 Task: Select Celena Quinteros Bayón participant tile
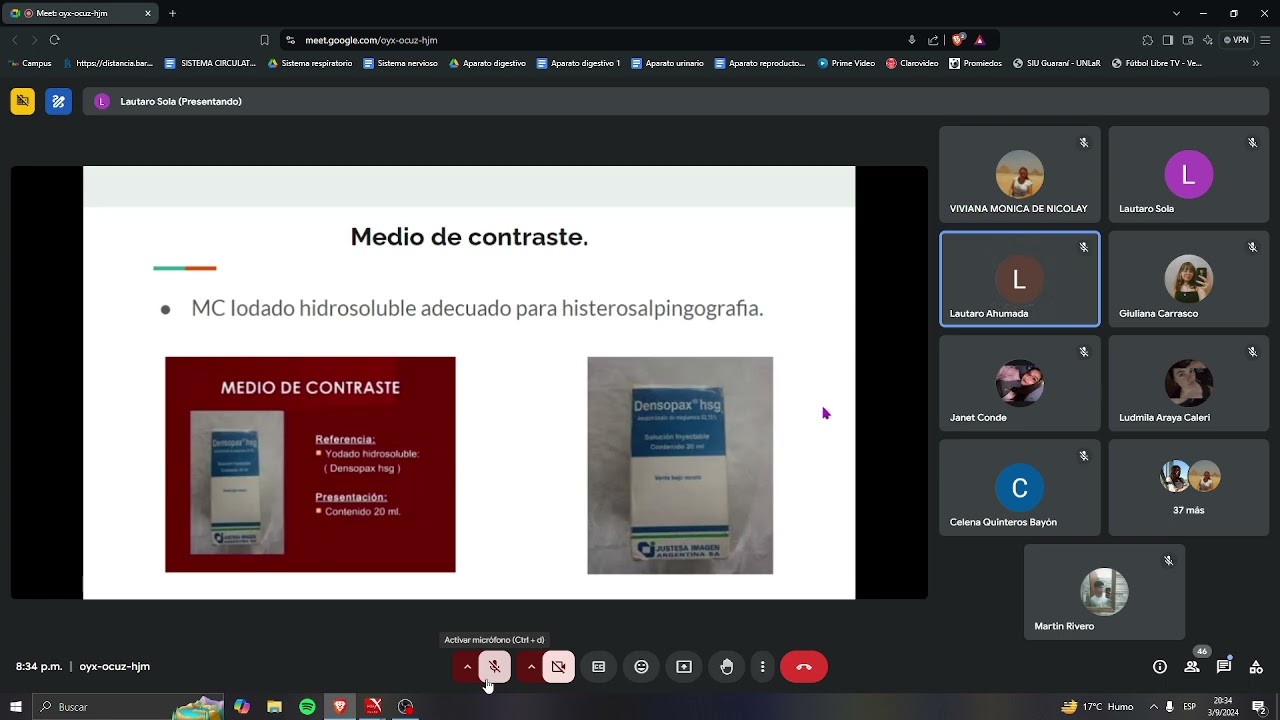click(x=1020, y=488)
